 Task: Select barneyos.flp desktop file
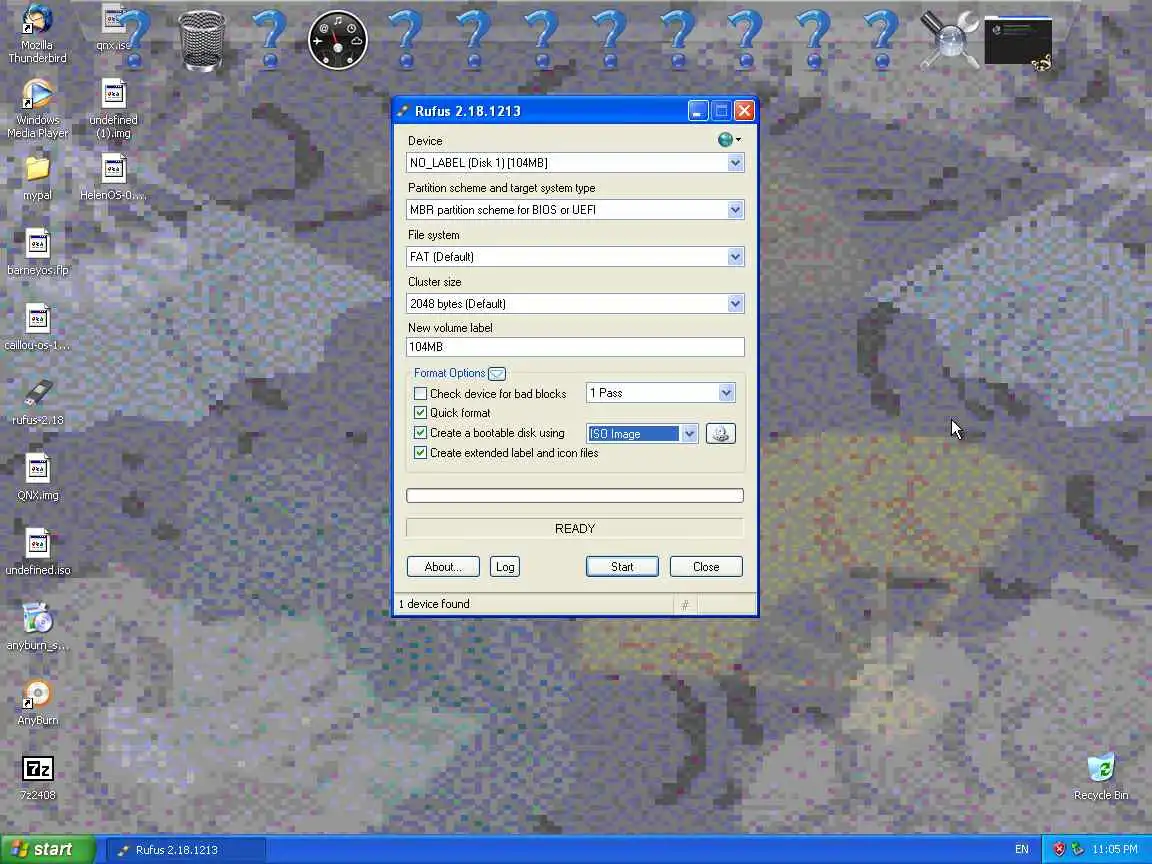tap(37, 253)
